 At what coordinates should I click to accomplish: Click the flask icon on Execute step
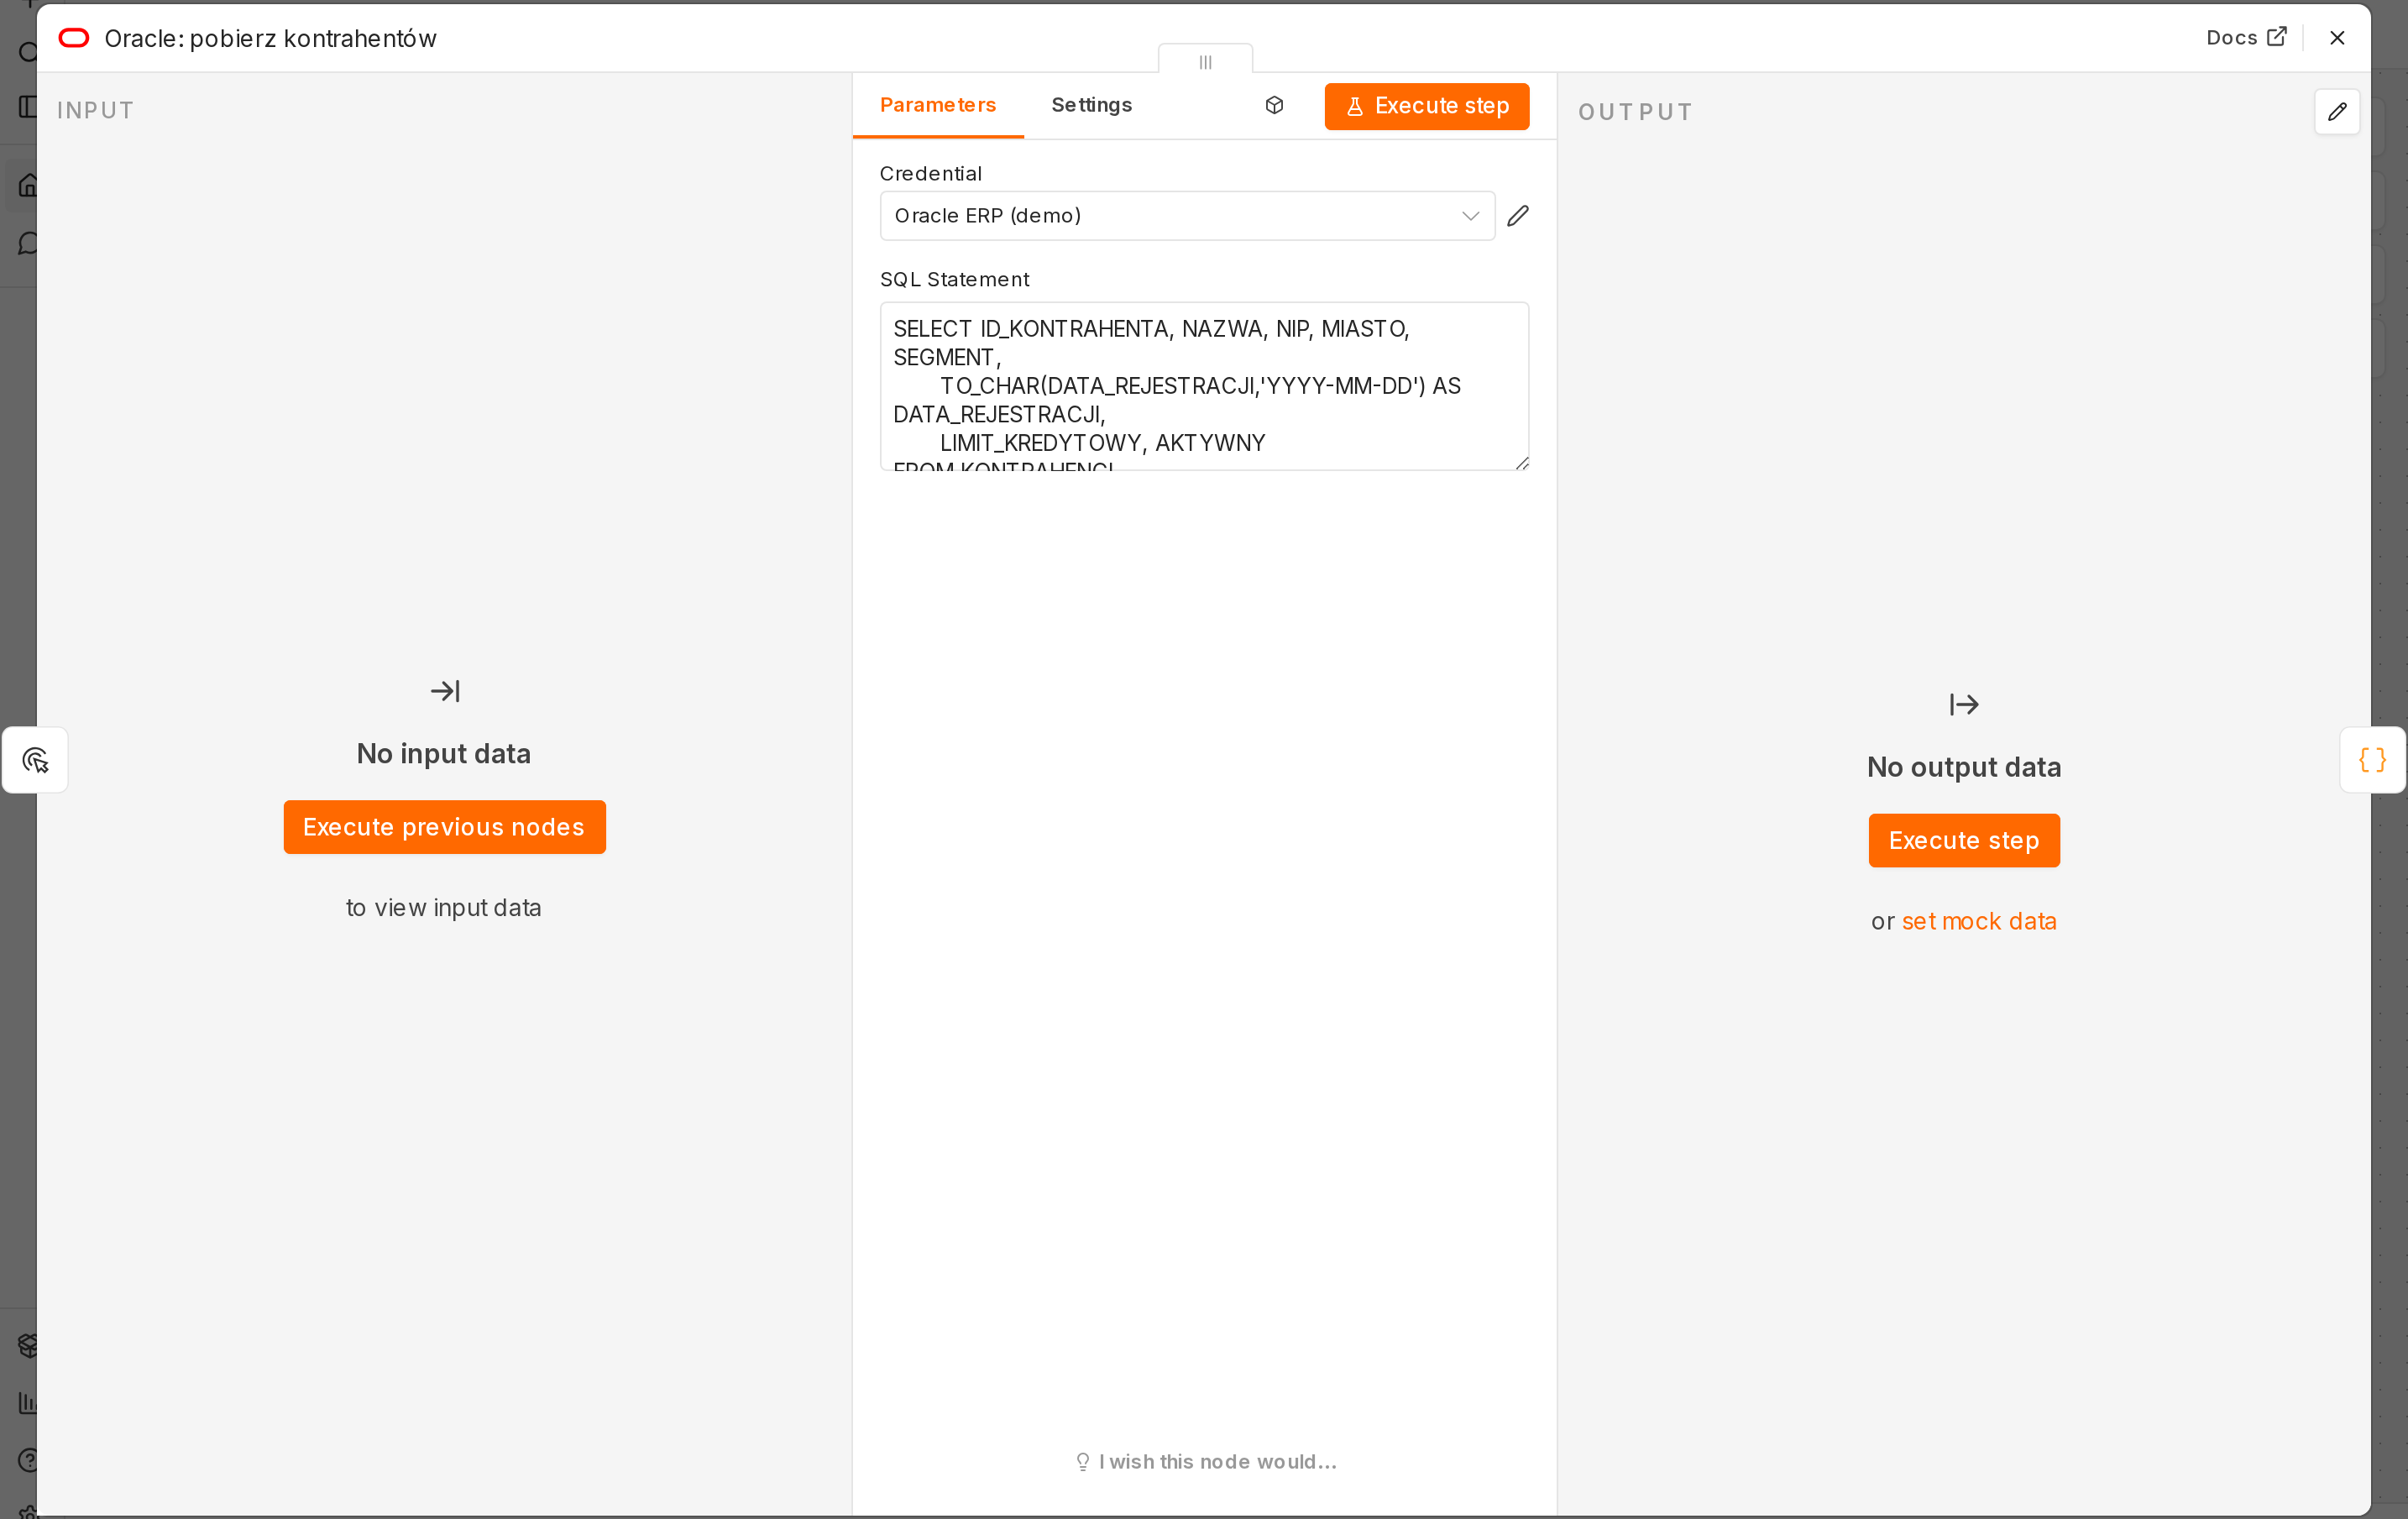(x=1354, y=106)
